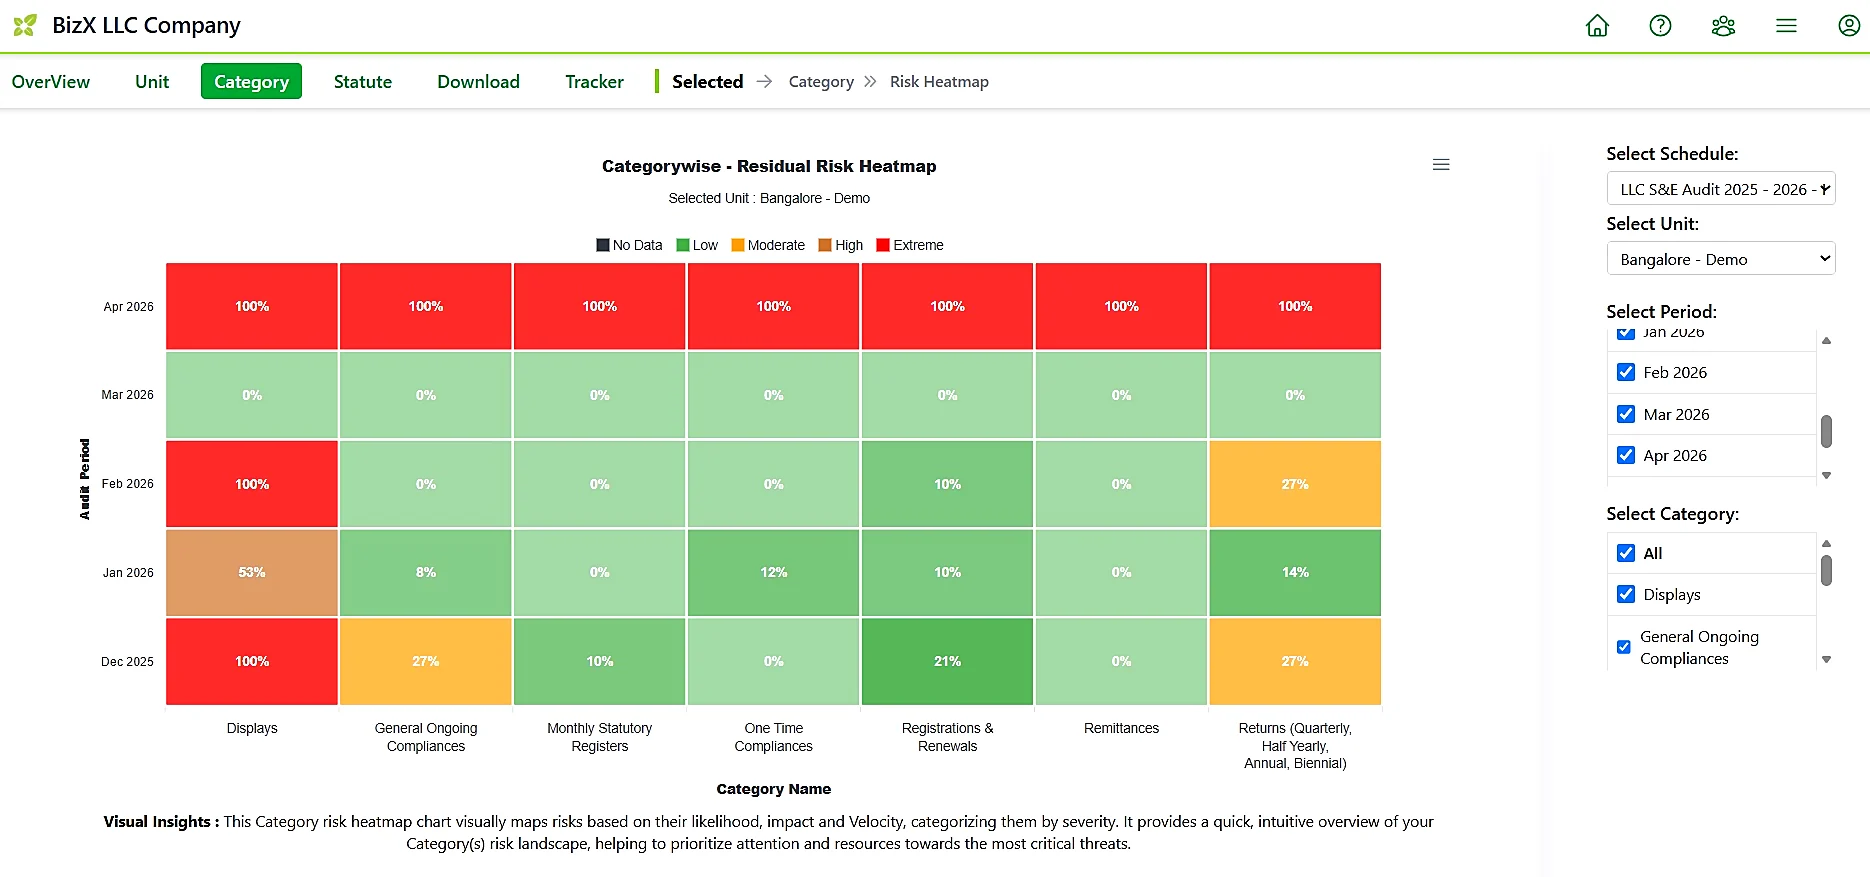Toggle Moderate legend swatch

[x=738, y=245]
